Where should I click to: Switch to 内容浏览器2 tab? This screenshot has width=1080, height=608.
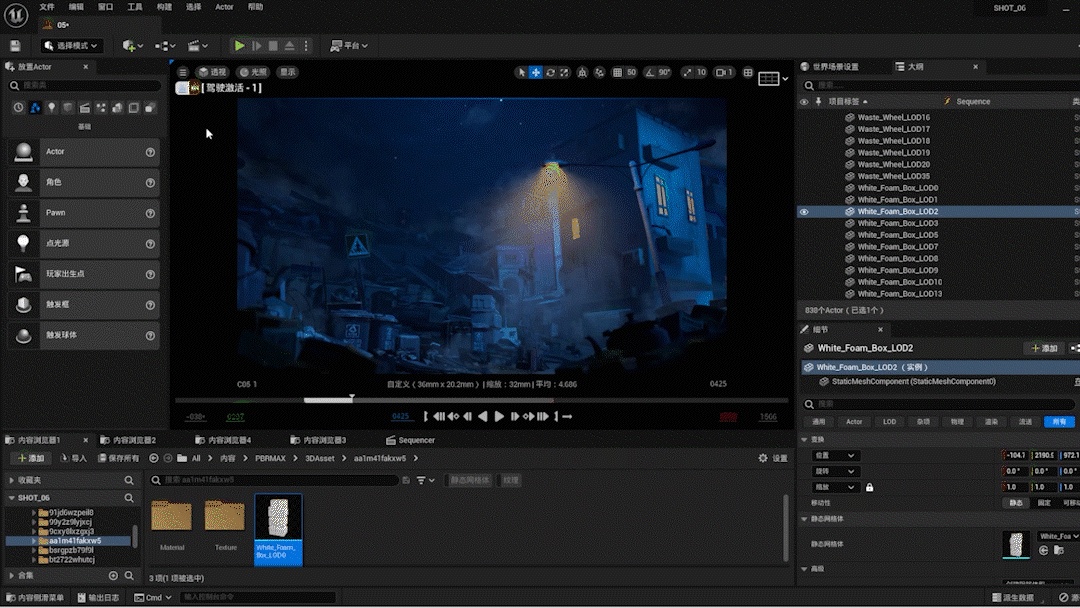pyautogui.click(x=128, y=441)
